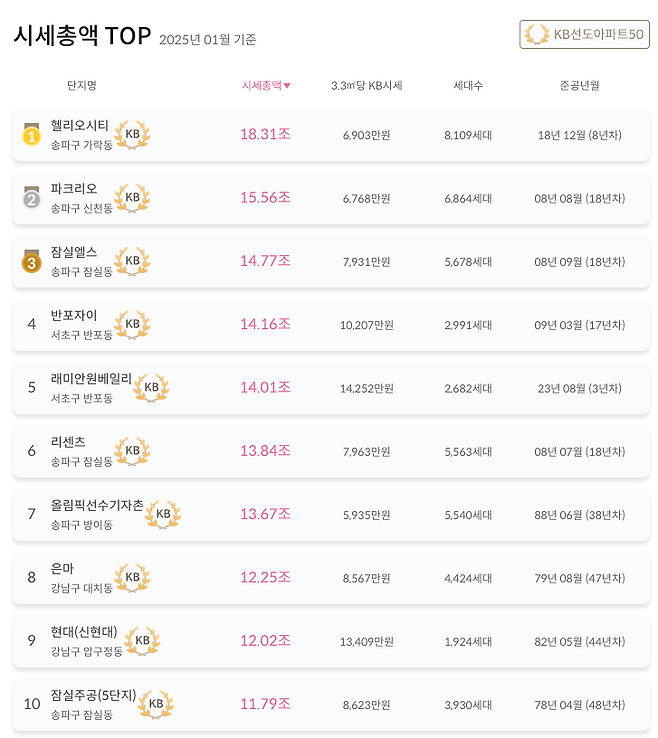658x738 pixels.
Task: Open the 현대(신현대) apartment link
Action: [84, 632]
